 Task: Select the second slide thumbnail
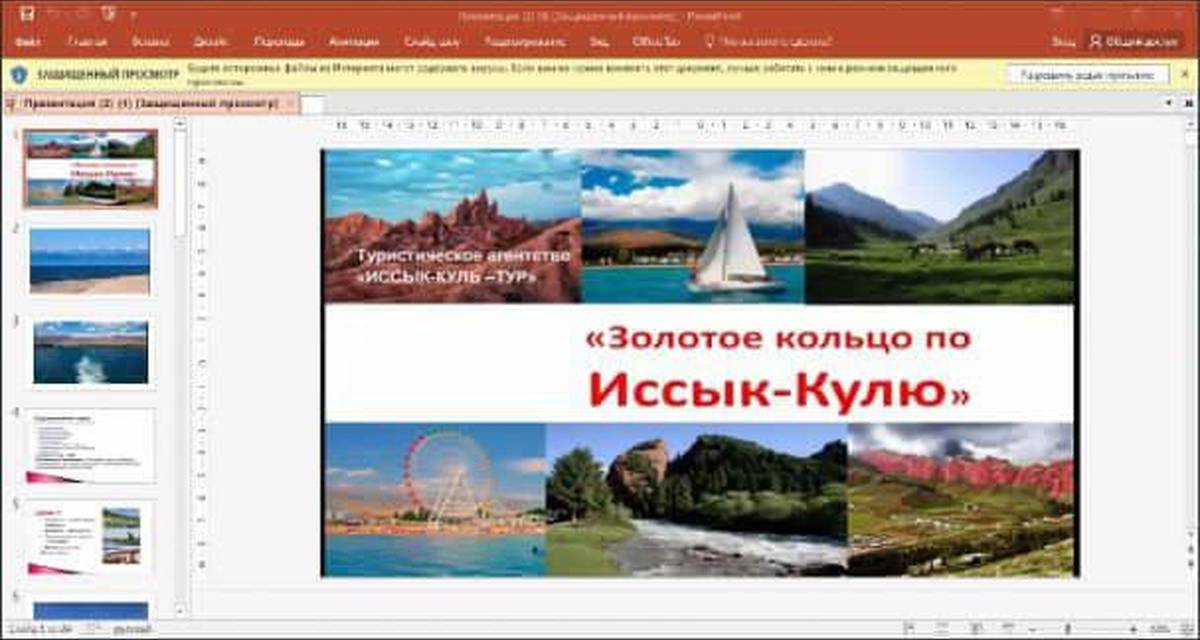click(x=90, y=260)
